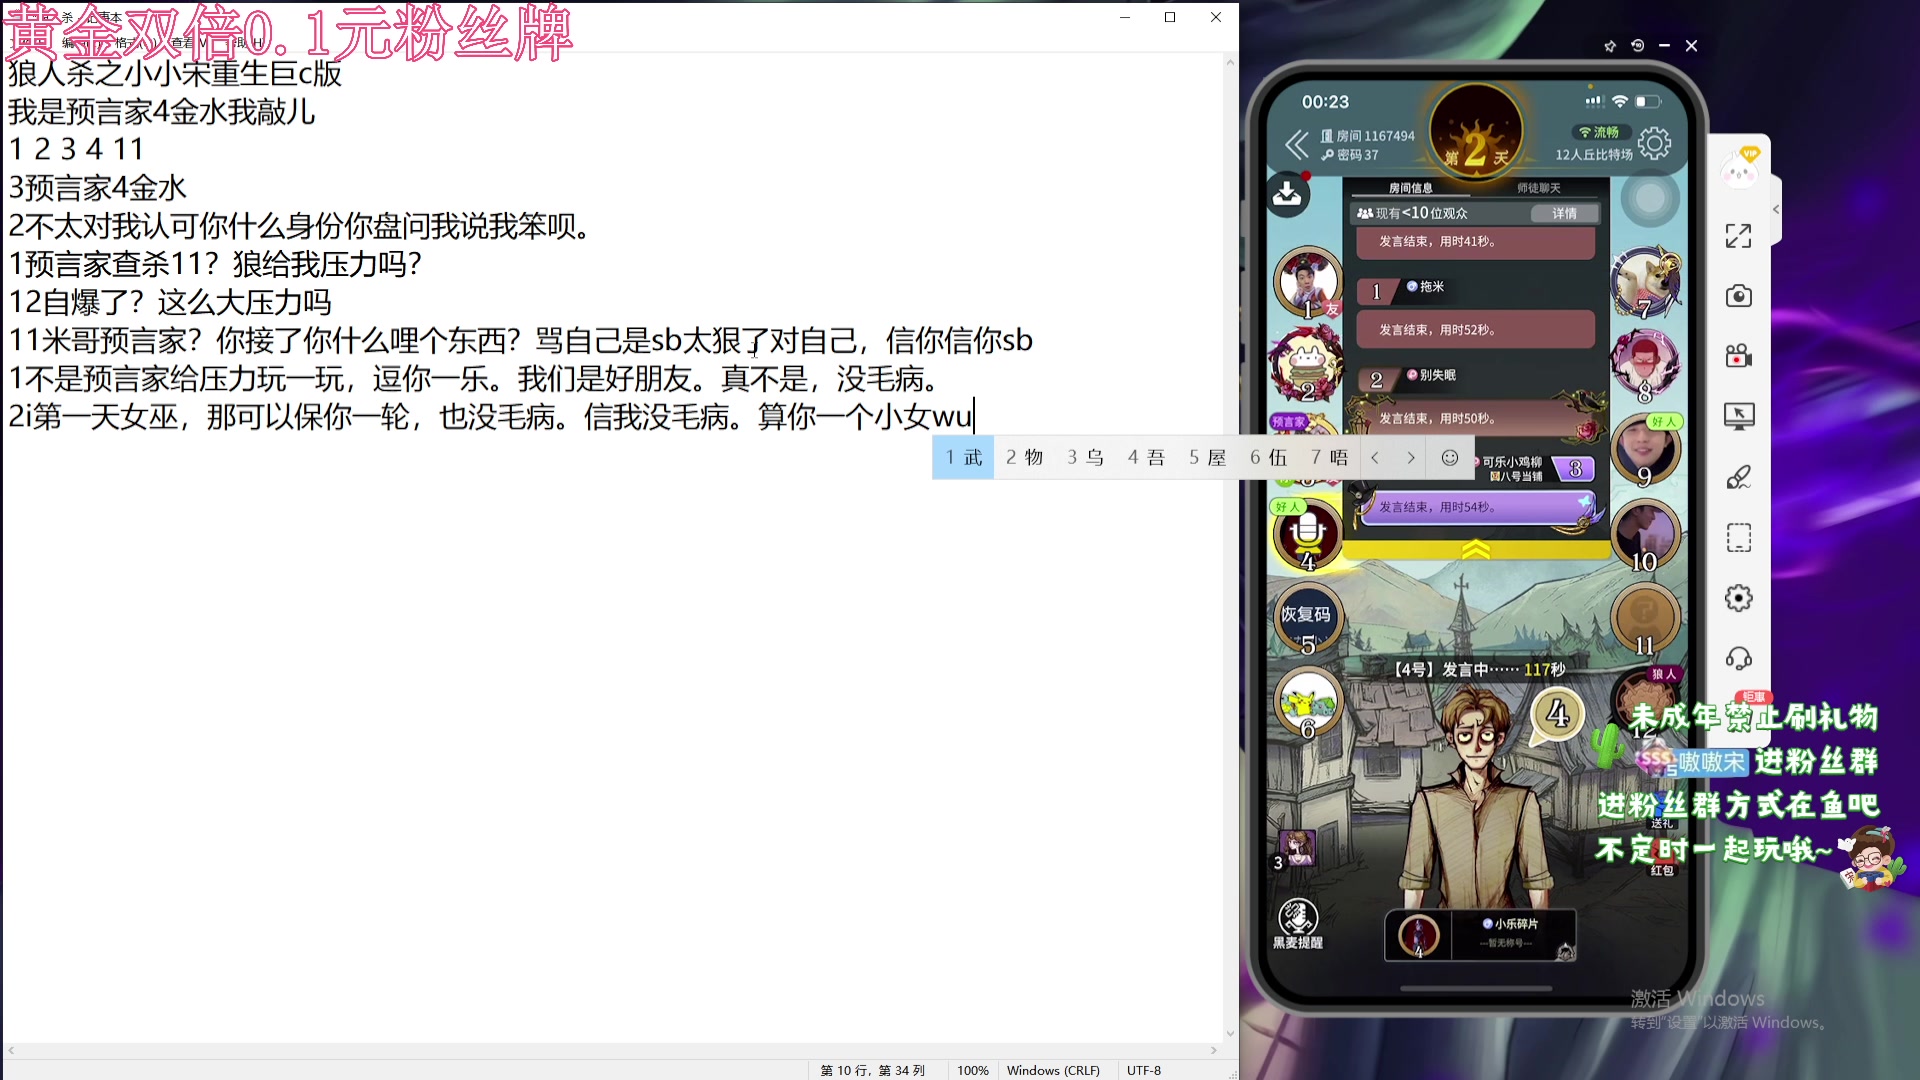Screen dimensions: 1920x1080
Task: Select the fullscreen tool in the streaming sidebar
Action: click(x=1739, y=236)
